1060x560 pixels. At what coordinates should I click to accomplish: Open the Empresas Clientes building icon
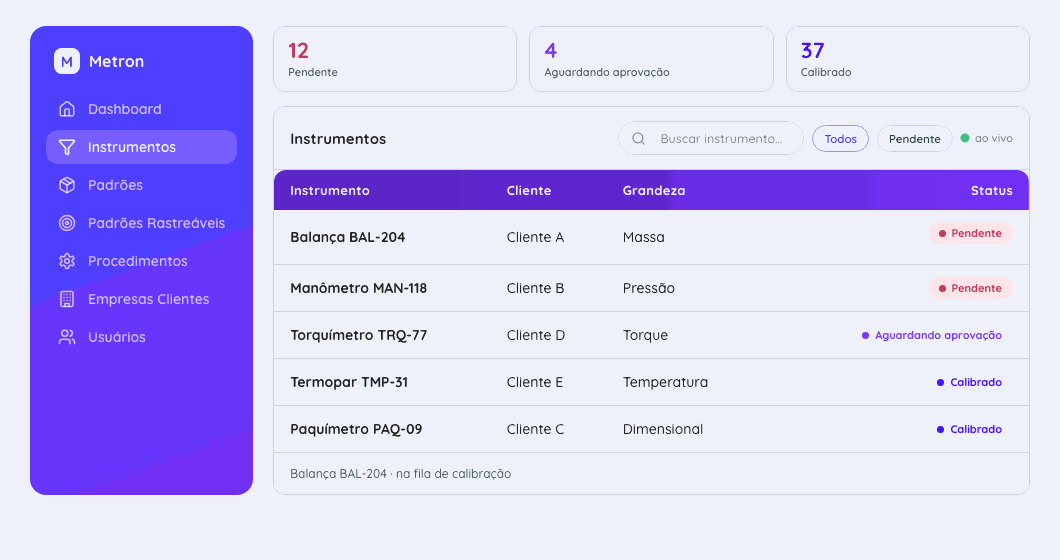(67, 299)
